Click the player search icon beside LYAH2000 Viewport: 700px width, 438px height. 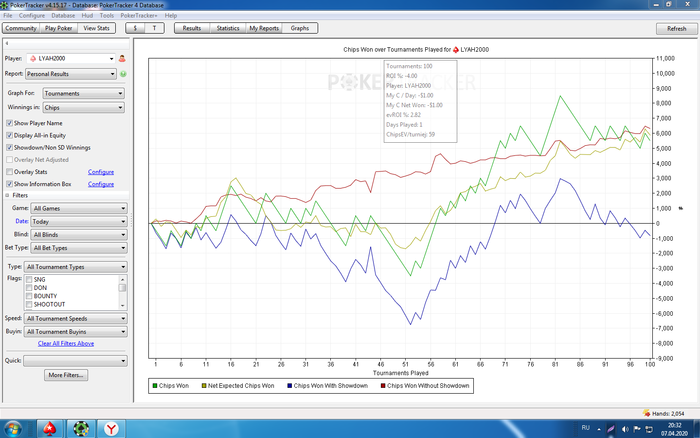pyautogui.click(x=122, y=59)
